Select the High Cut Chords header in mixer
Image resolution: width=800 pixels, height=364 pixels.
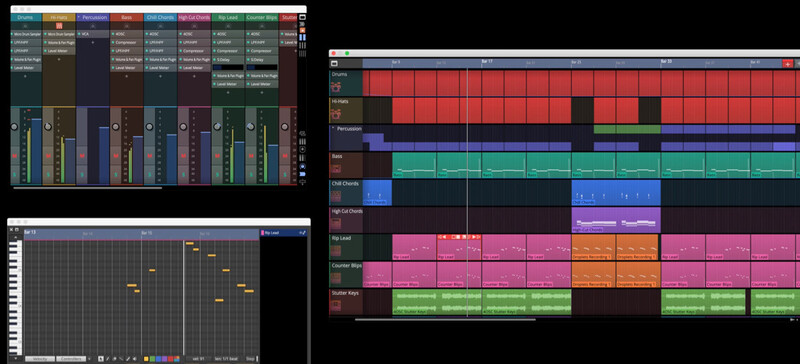(x=194, y=17)
